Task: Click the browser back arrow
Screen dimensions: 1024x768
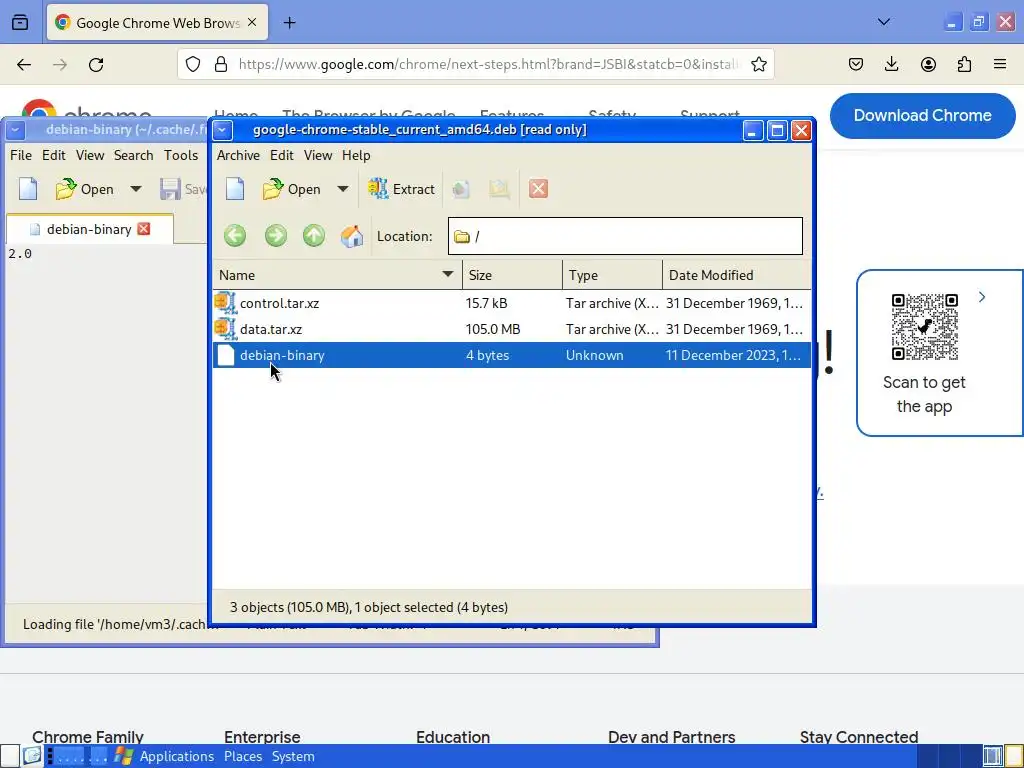Action: [x=24, y=64]
